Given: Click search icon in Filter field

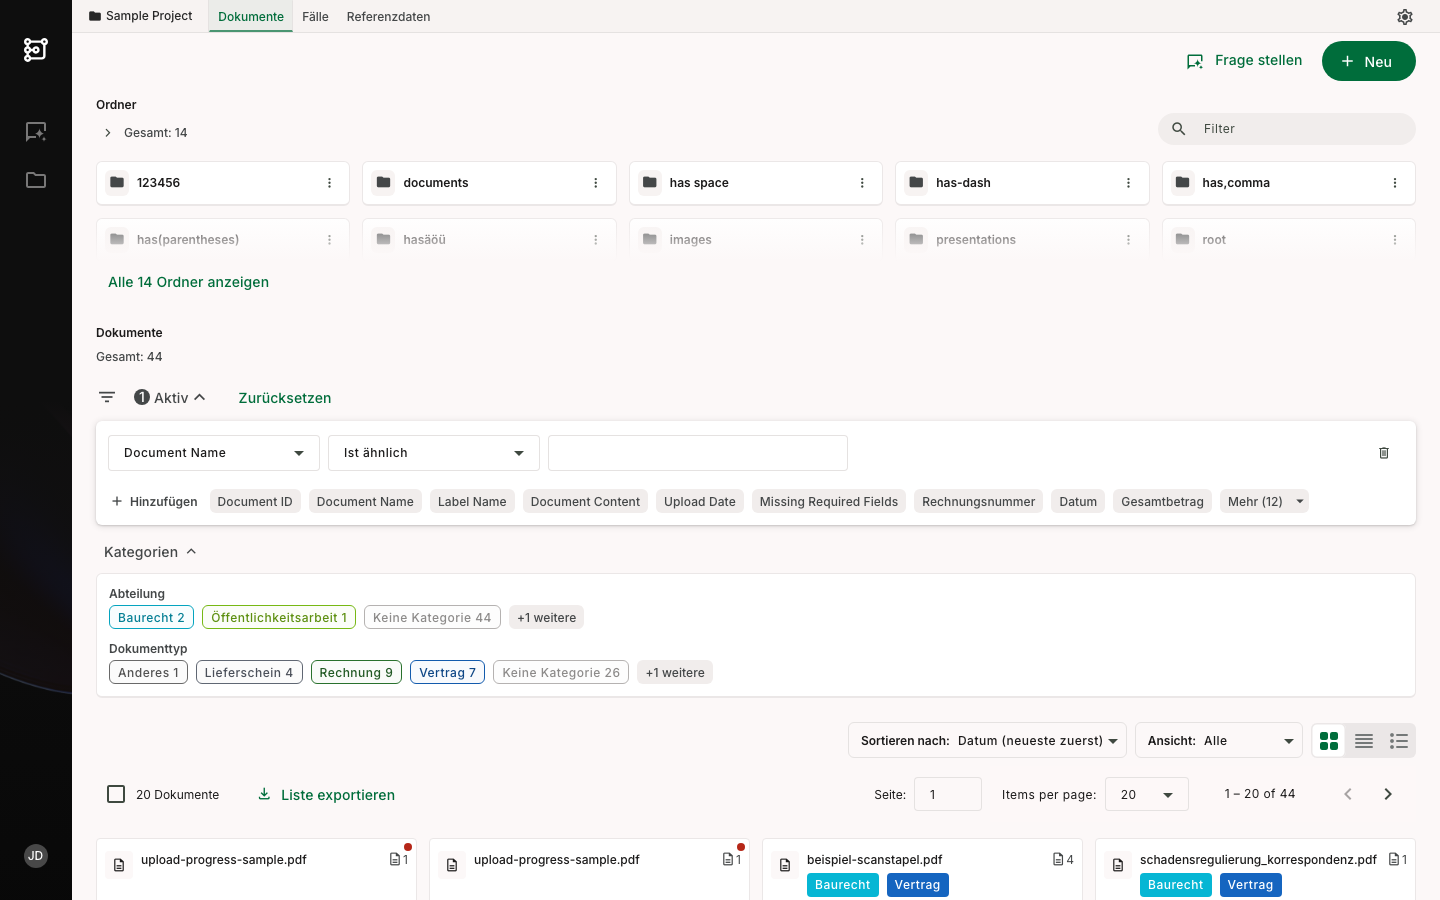Looking at the screenshot, I should (x=1179, y=129).
